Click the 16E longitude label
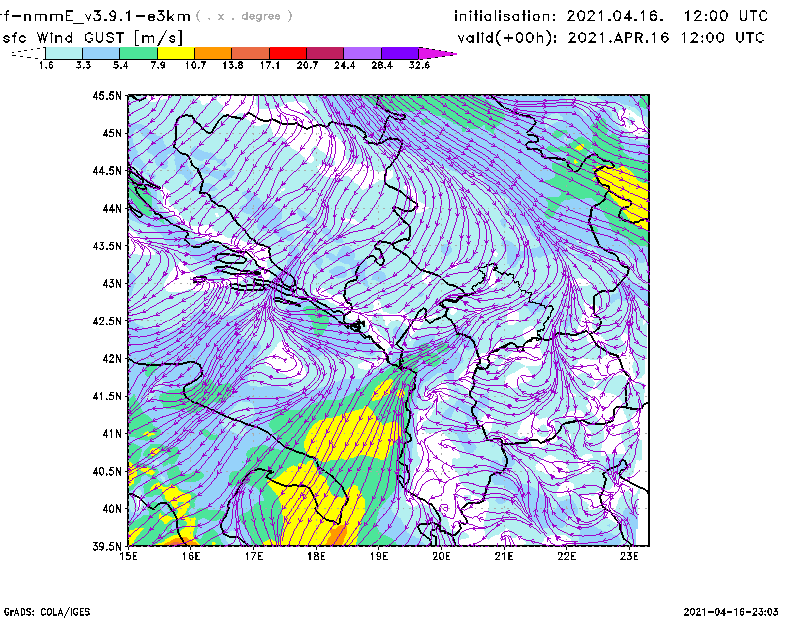800x618 pixels. point(191,556)
